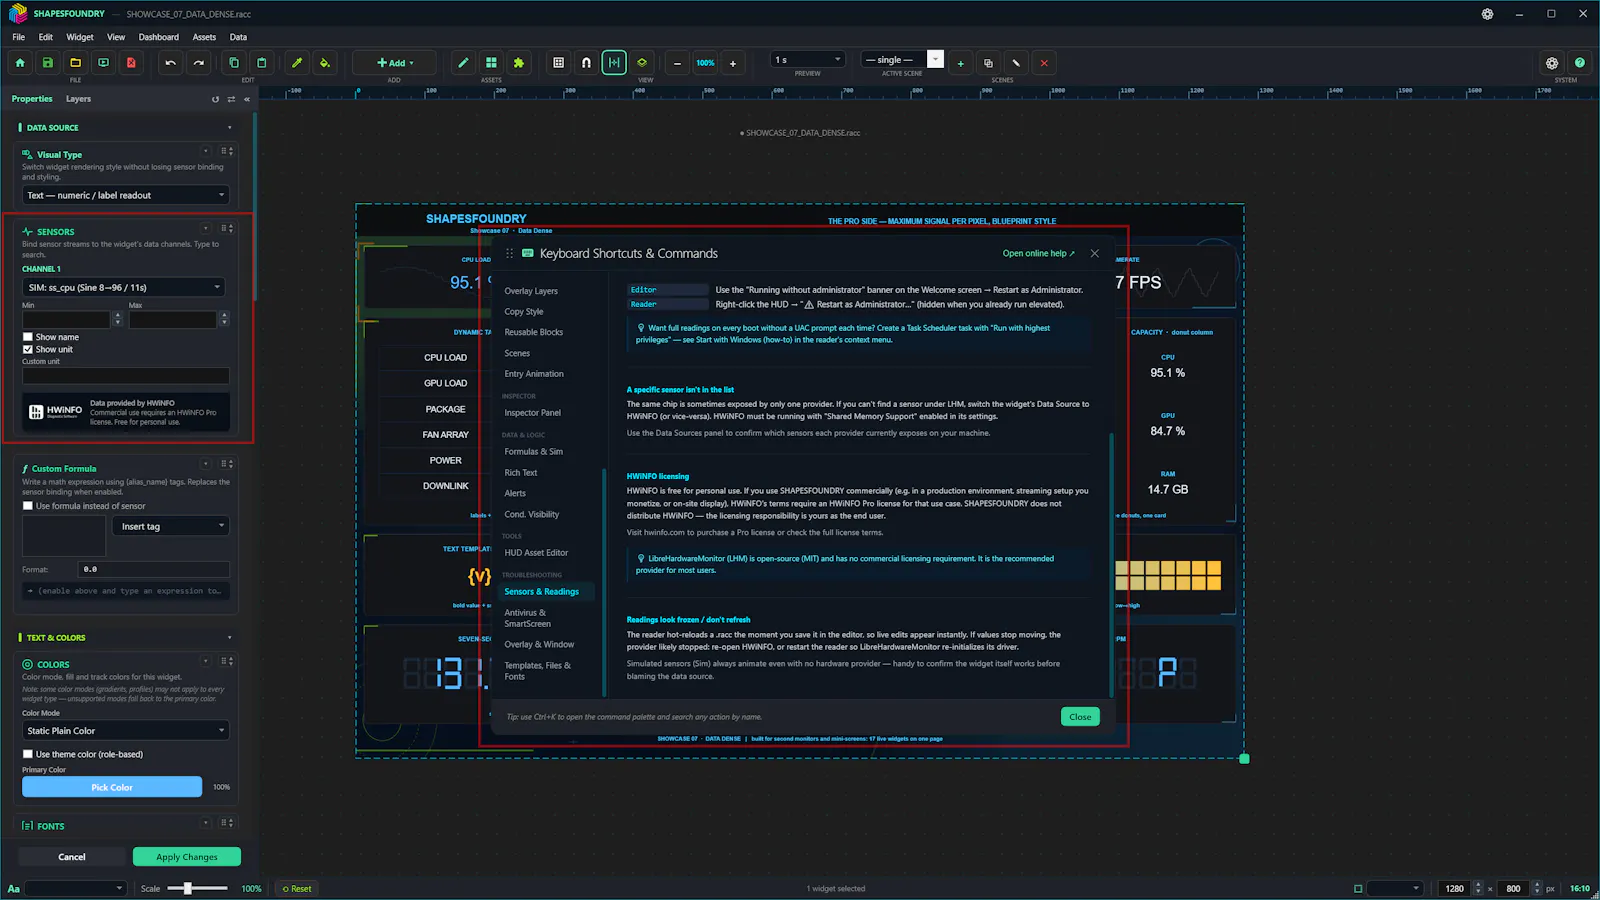Screen dimensions: 1600x900
Task: Open the Dashboard menu
Action: point(159,37)
